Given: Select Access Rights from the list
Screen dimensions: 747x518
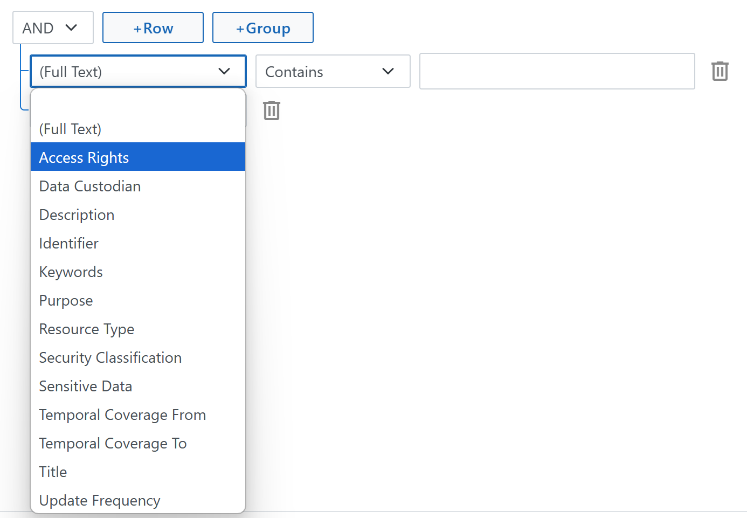Looking at the screenshot, I should 138,157.
